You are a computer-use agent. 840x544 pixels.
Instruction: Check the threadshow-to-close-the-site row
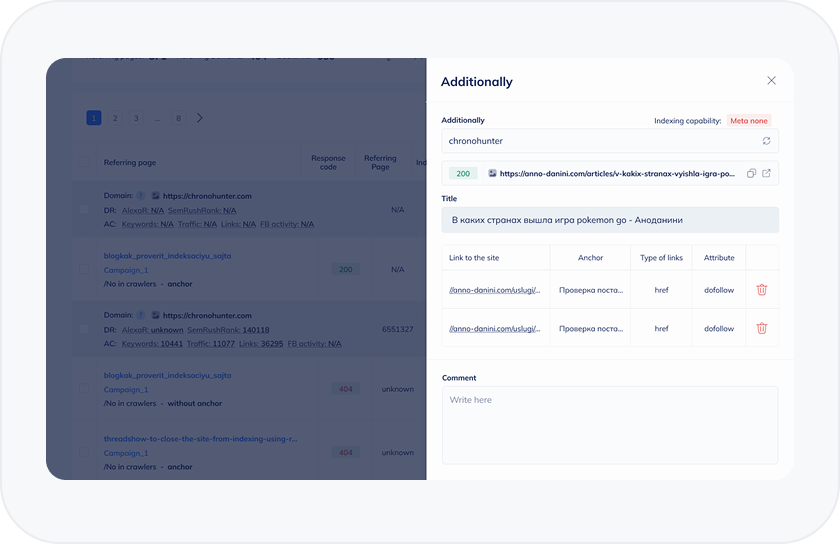(84, 452)
